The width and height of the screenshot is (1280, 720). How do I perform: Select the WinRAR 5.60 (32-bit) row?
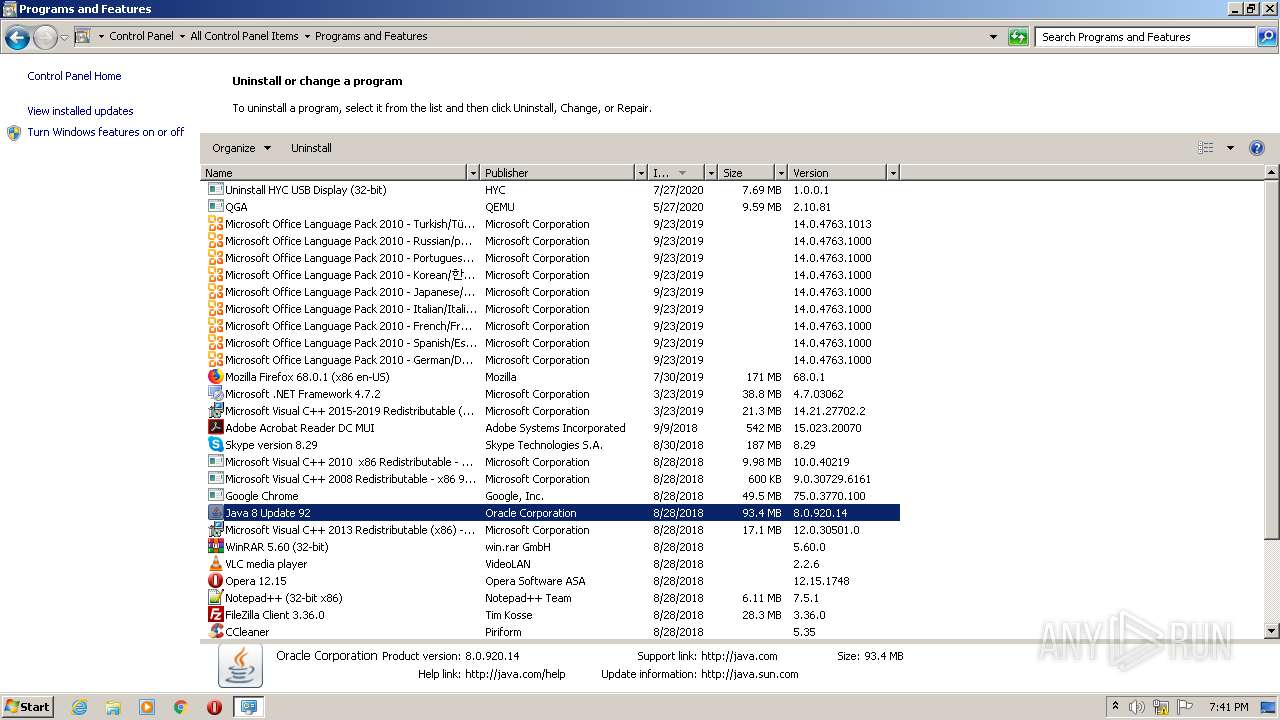point(550,547)
